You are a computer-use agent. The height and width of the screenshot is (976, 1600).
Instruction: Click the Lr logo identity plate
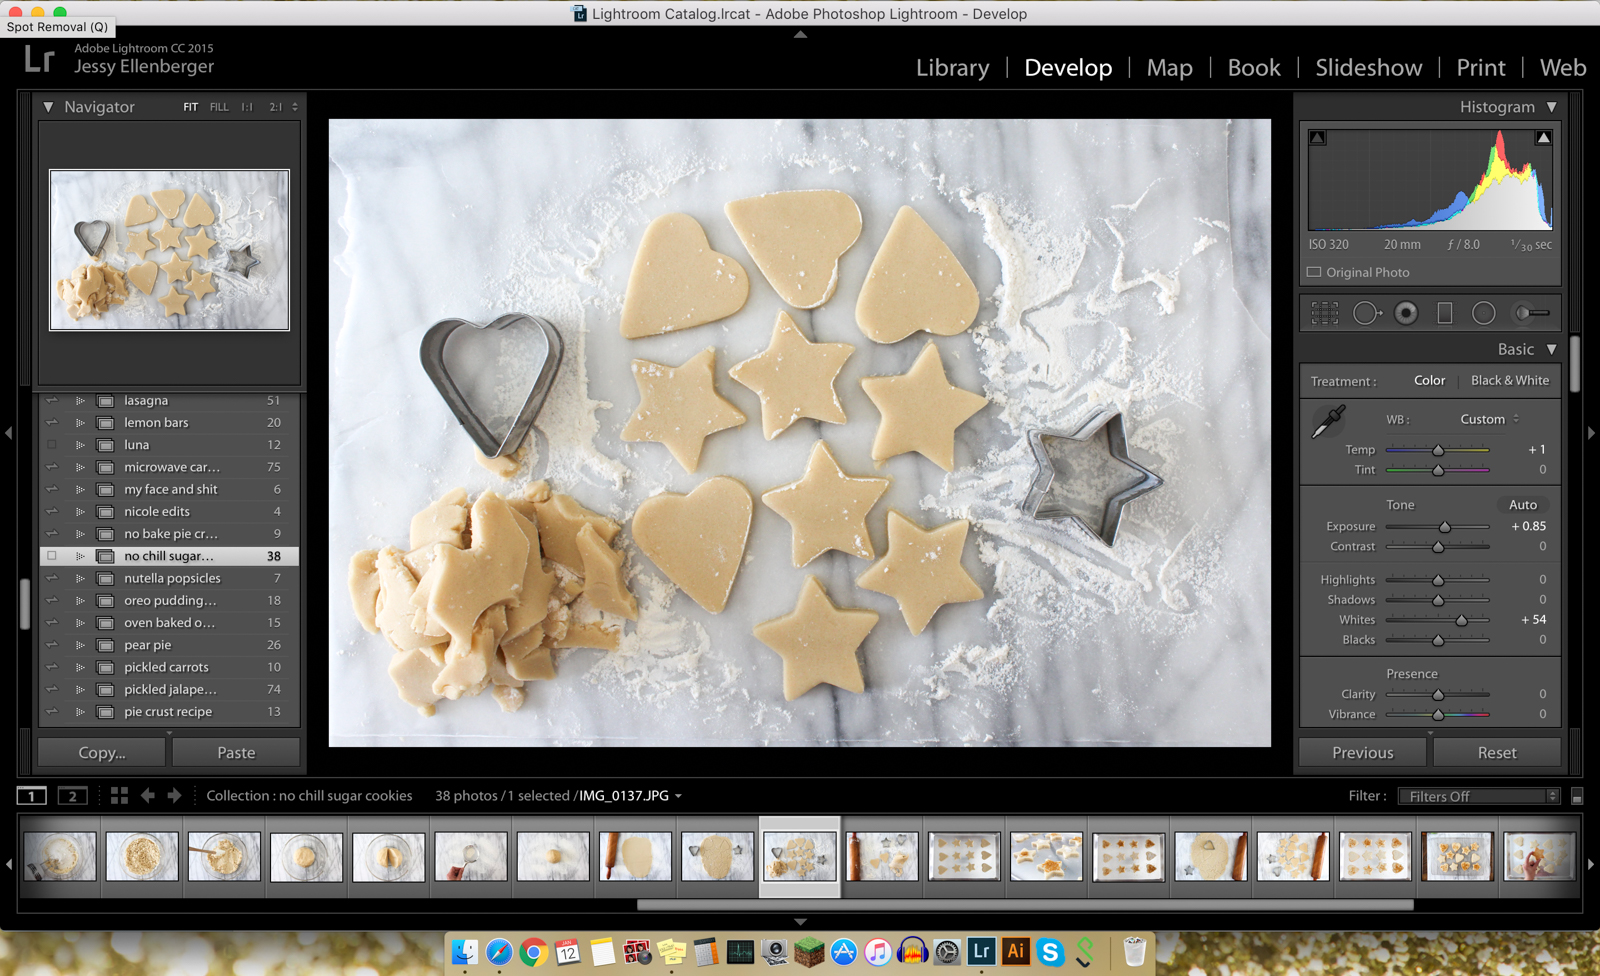[x=39, y=59]
